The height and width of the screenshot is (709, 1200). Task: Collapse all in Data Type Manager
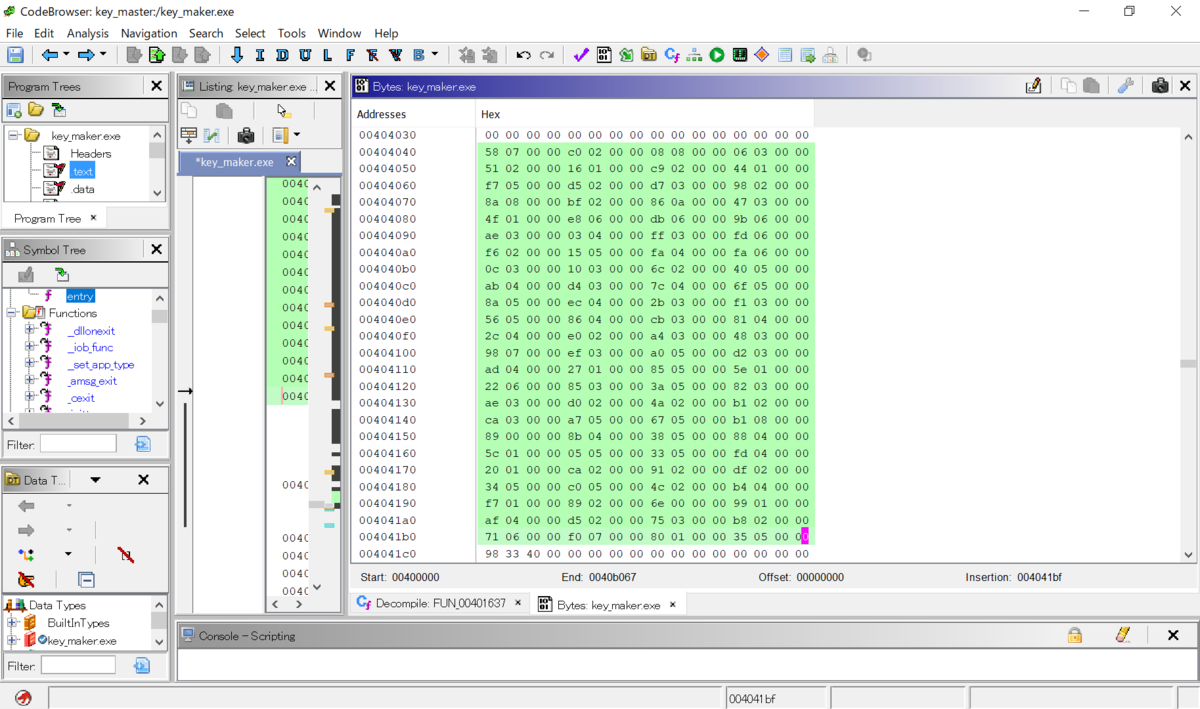pyautogui.click(x=86, y=579)
